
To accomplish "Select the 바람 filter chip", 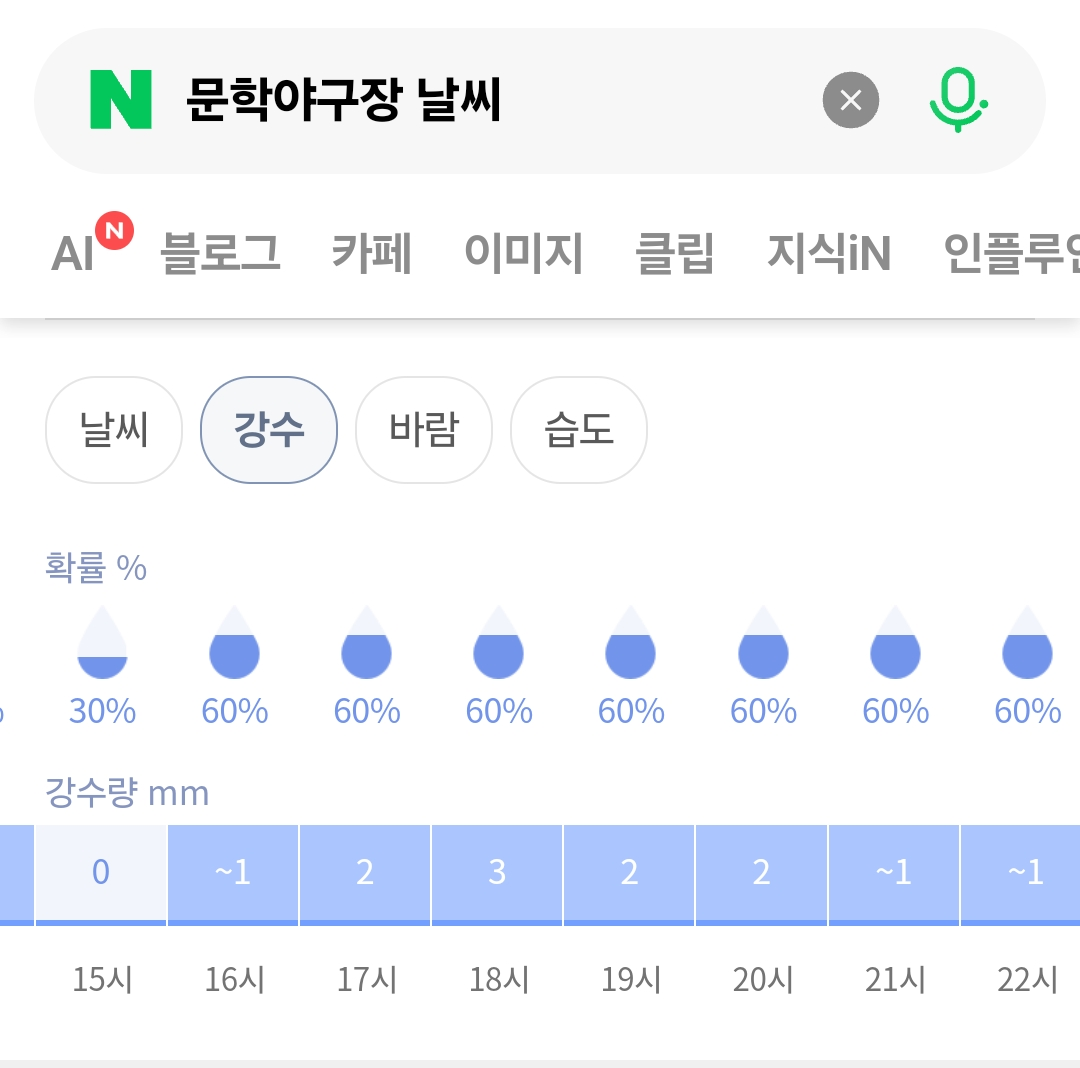I will [x=424, y=430].
